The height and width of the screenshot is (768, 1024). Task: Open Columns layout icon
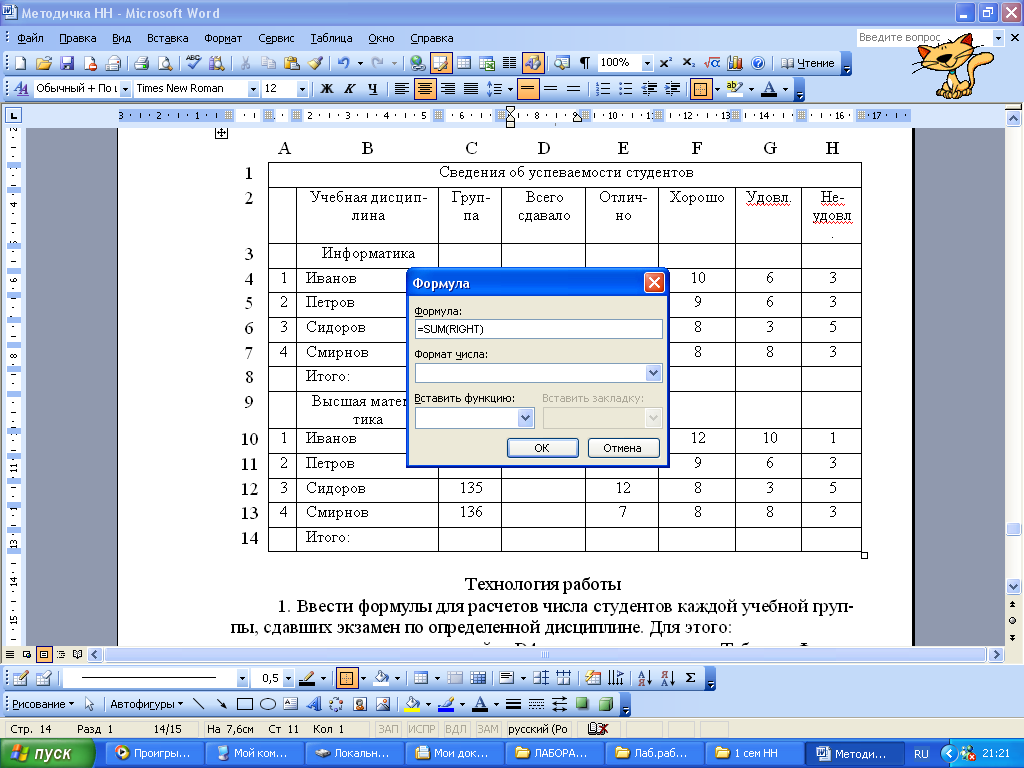pyautogui.click(x=509, y=63)
